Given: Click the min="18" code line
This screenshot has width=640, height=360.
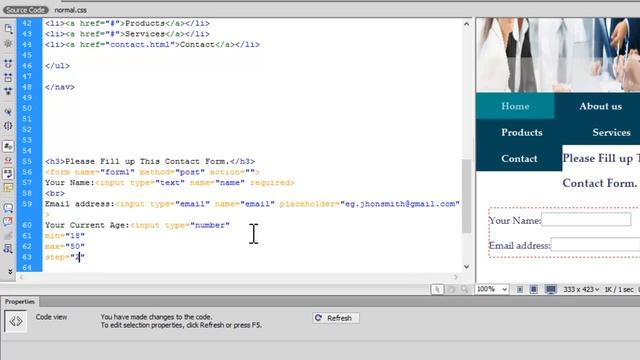Looking at the screenshot, I should pos(65,236).
